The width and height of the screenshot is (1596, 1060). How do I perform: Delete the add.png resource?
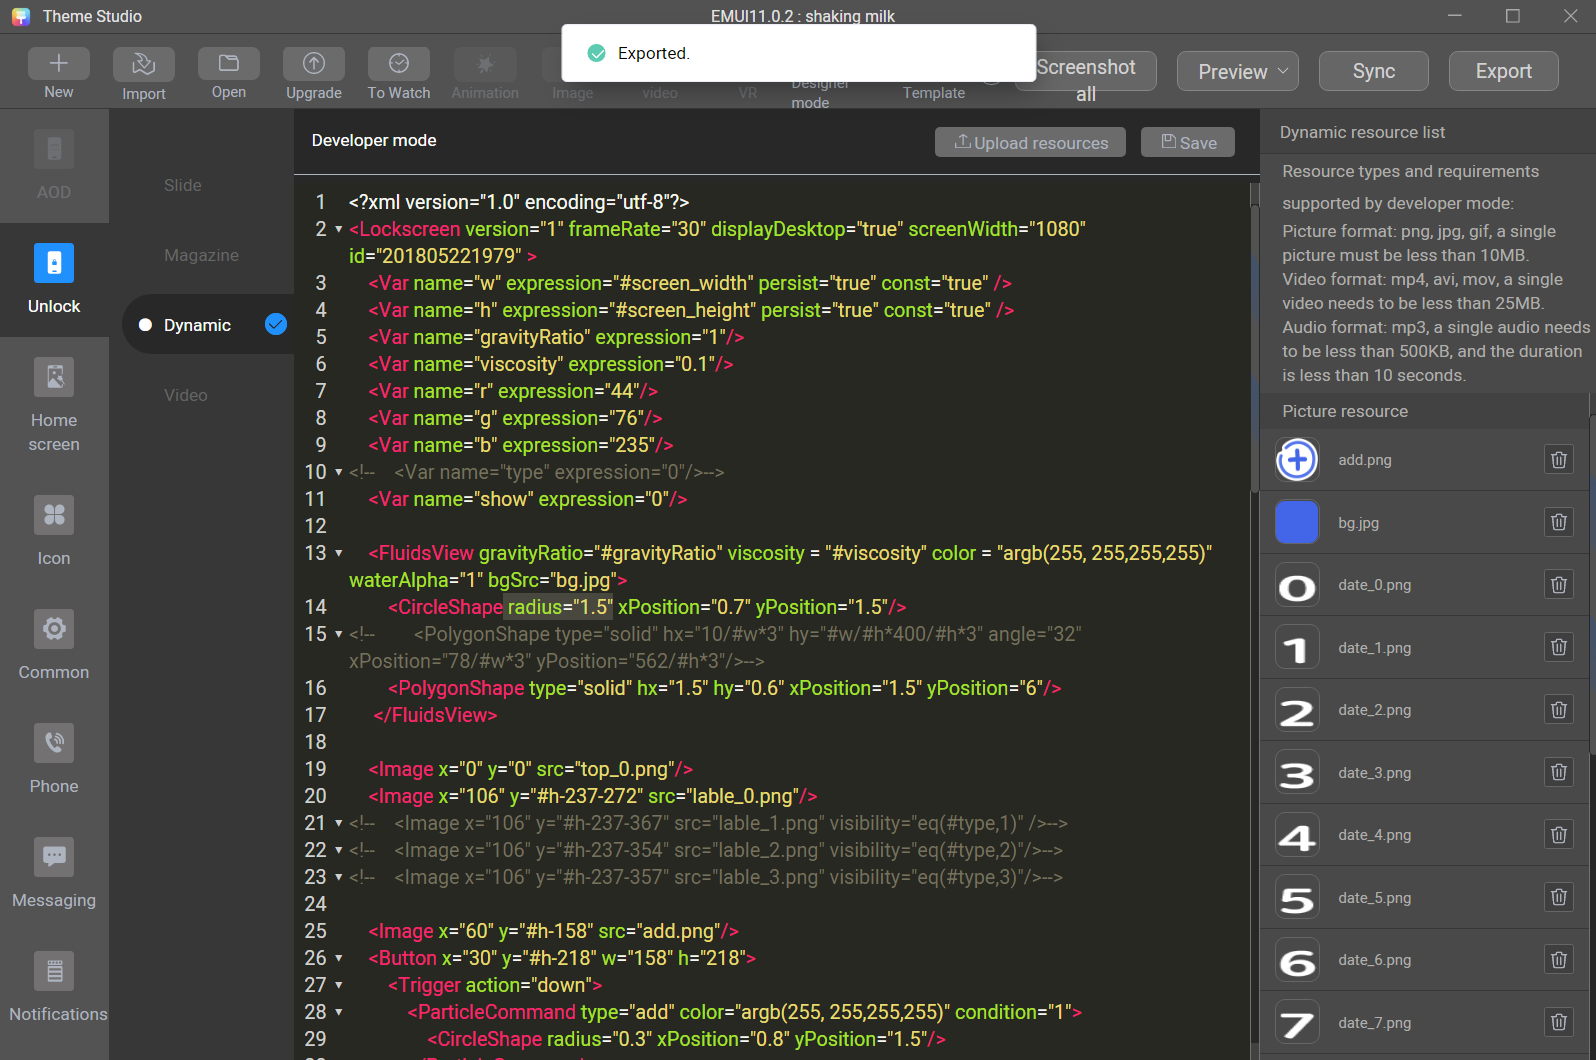[x=1558, y=460]
